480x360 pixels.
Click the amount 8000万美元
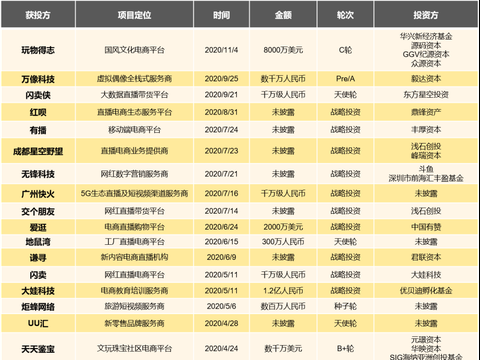point(283,50)
